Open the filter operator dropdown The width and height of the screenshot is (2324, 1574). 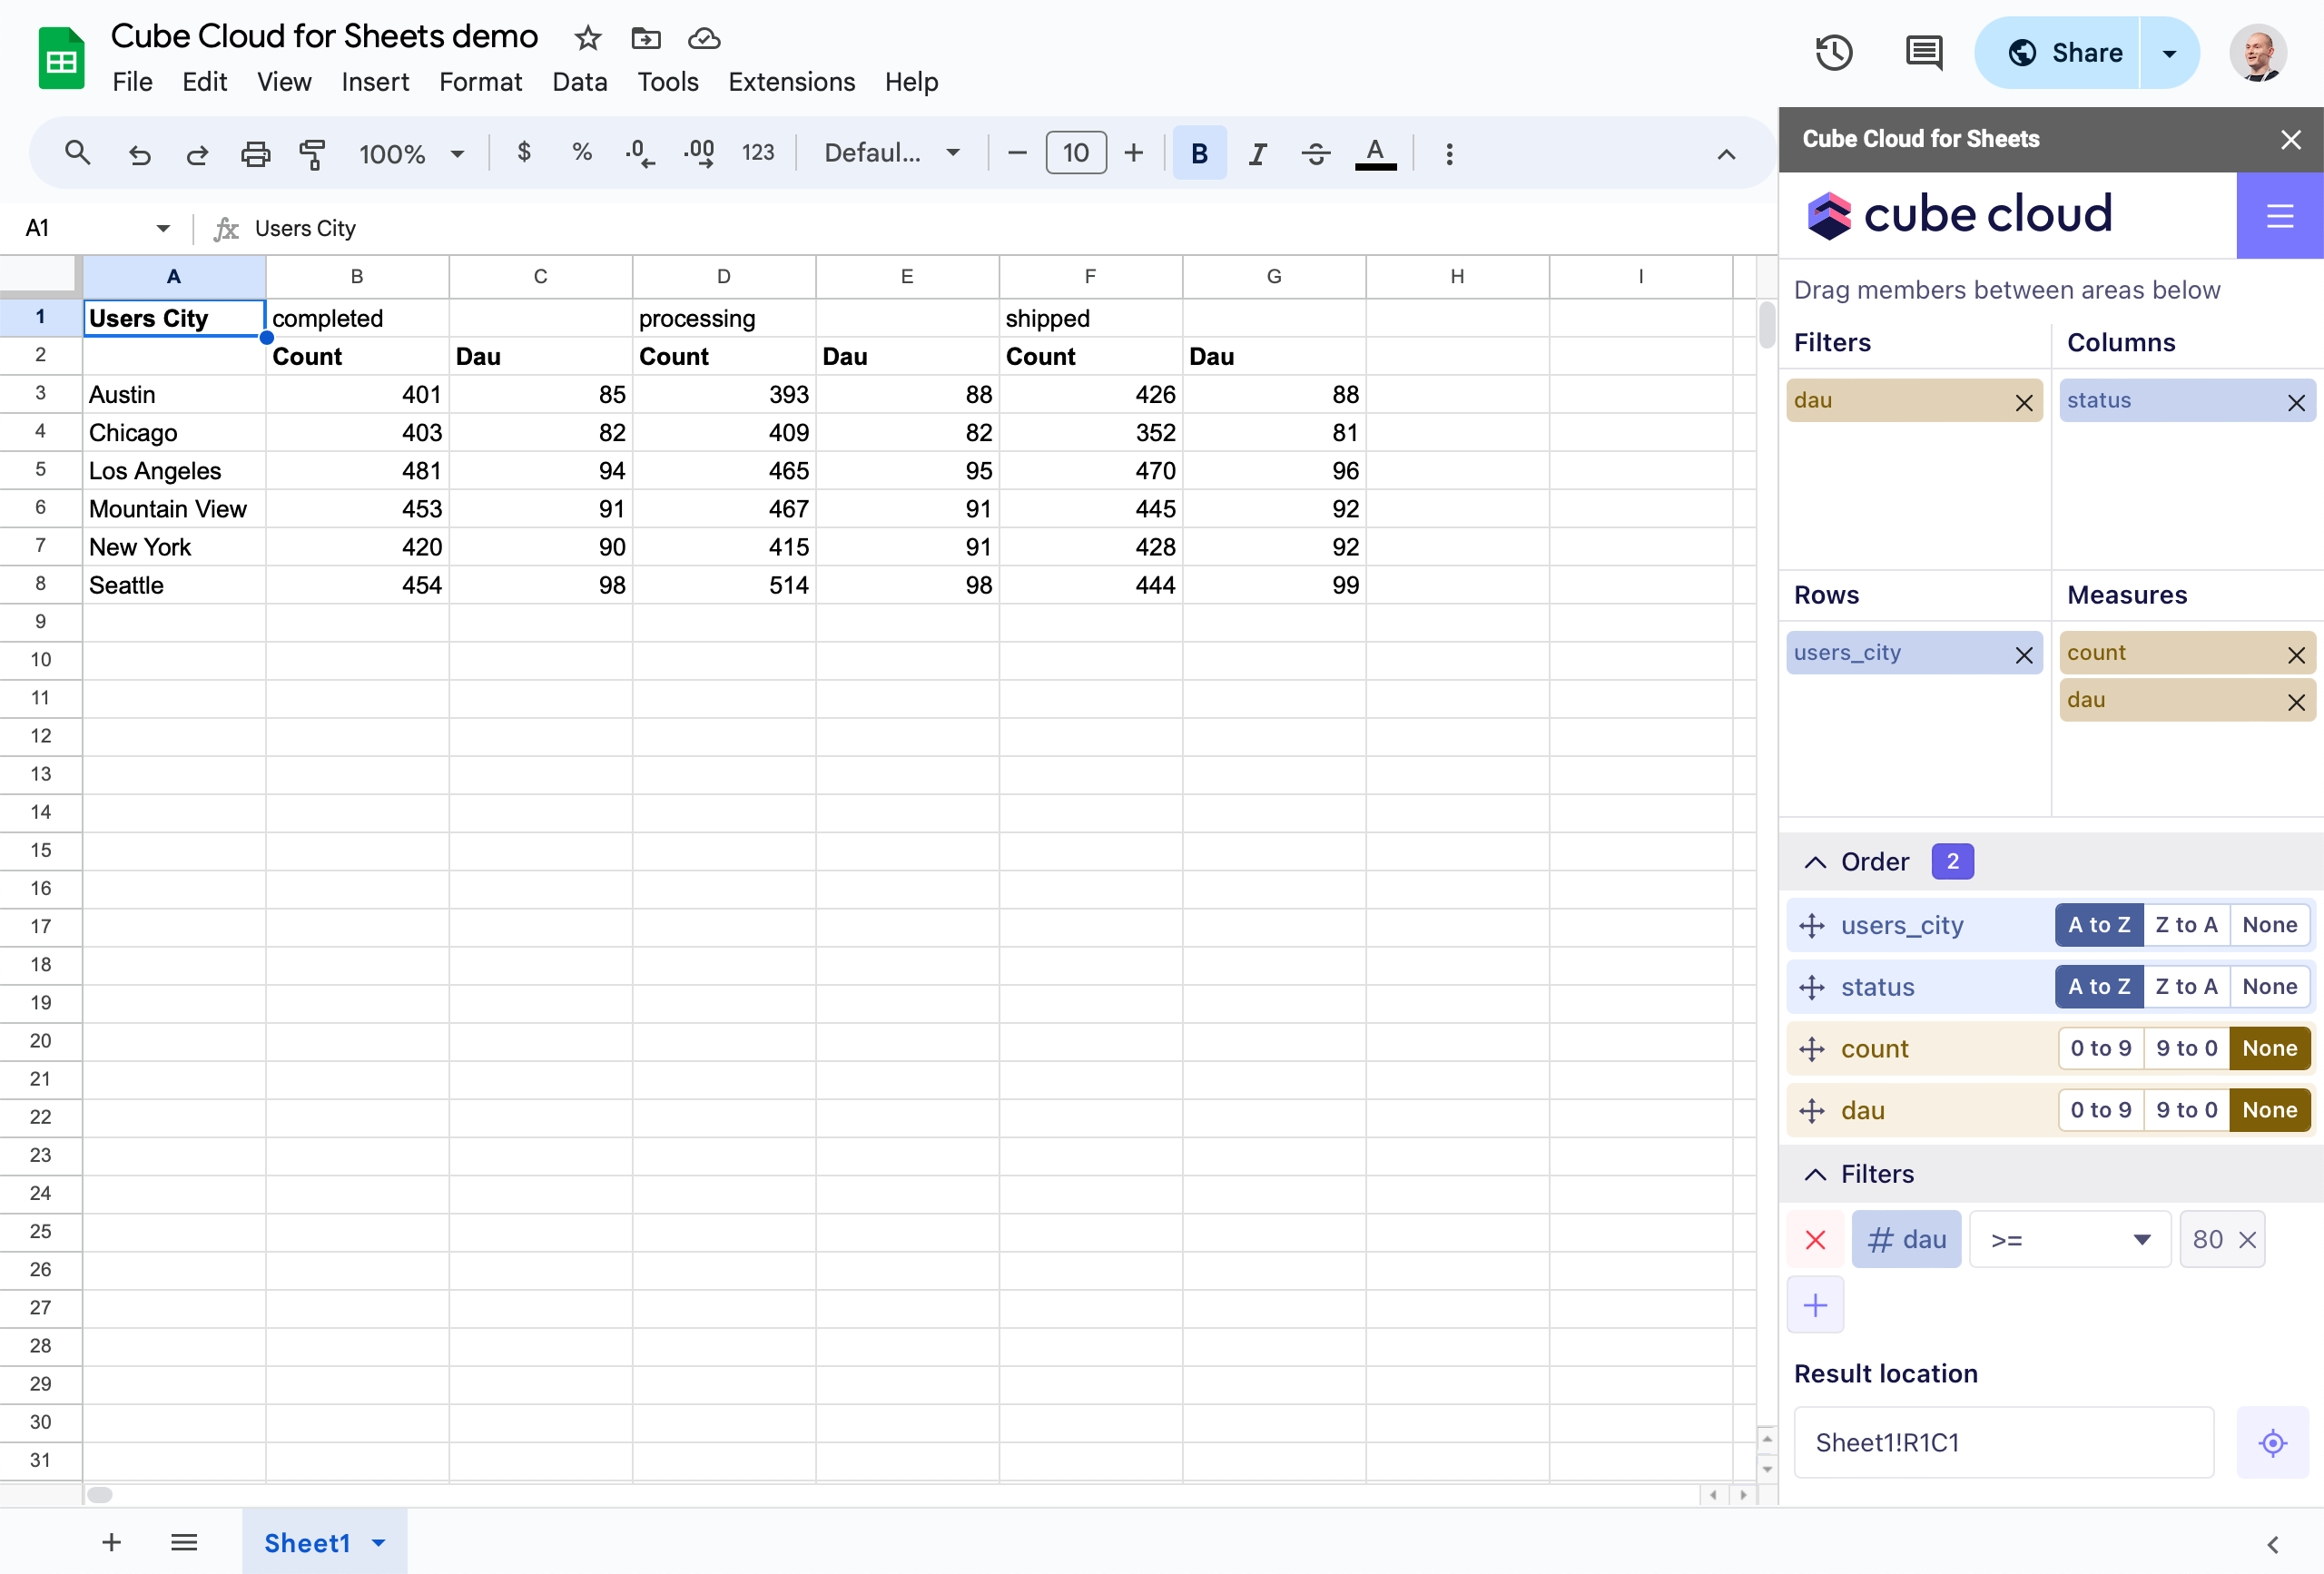pyautogui.click(x=2069, y=1240)
